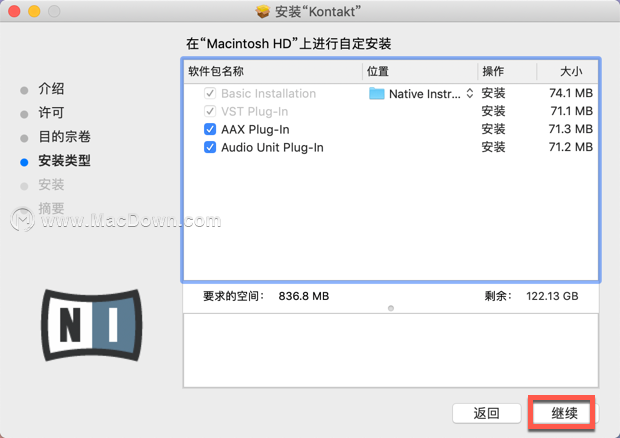
Task: Click the 122.13 GB remaining space value
Action: [552, 296]
